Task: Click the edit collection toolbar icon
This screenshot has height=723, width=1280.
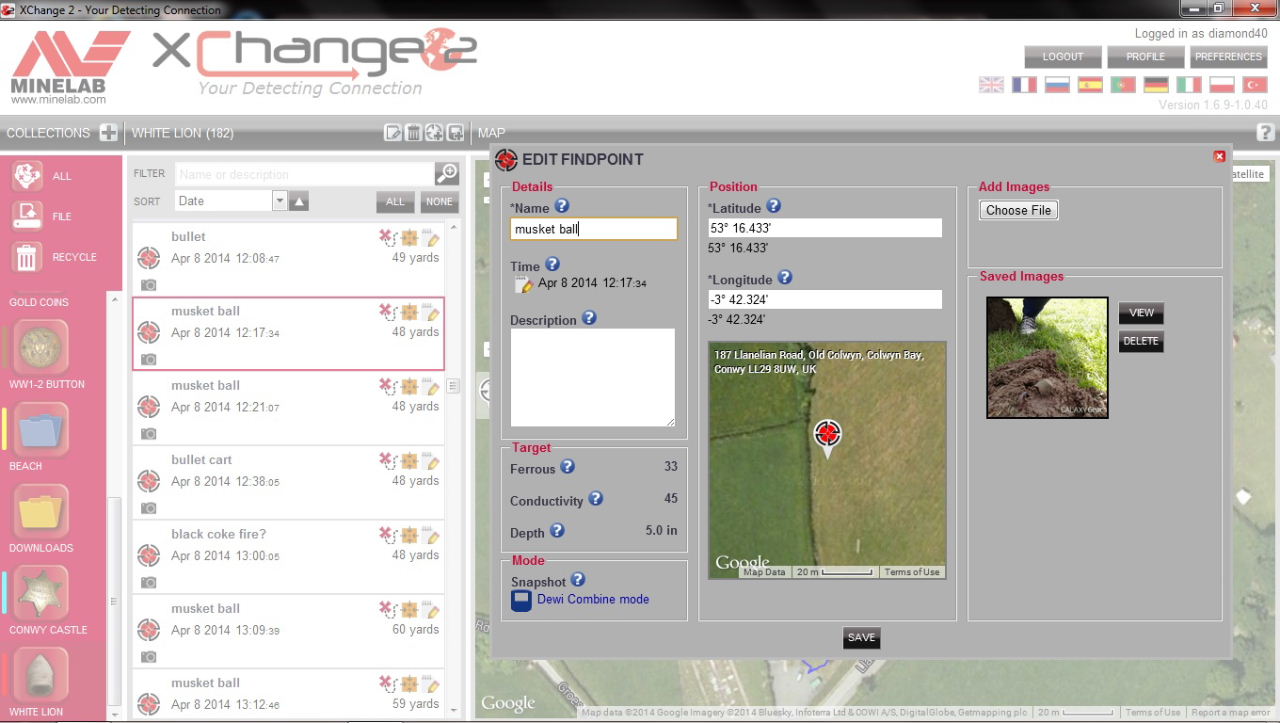Action: 394,133
